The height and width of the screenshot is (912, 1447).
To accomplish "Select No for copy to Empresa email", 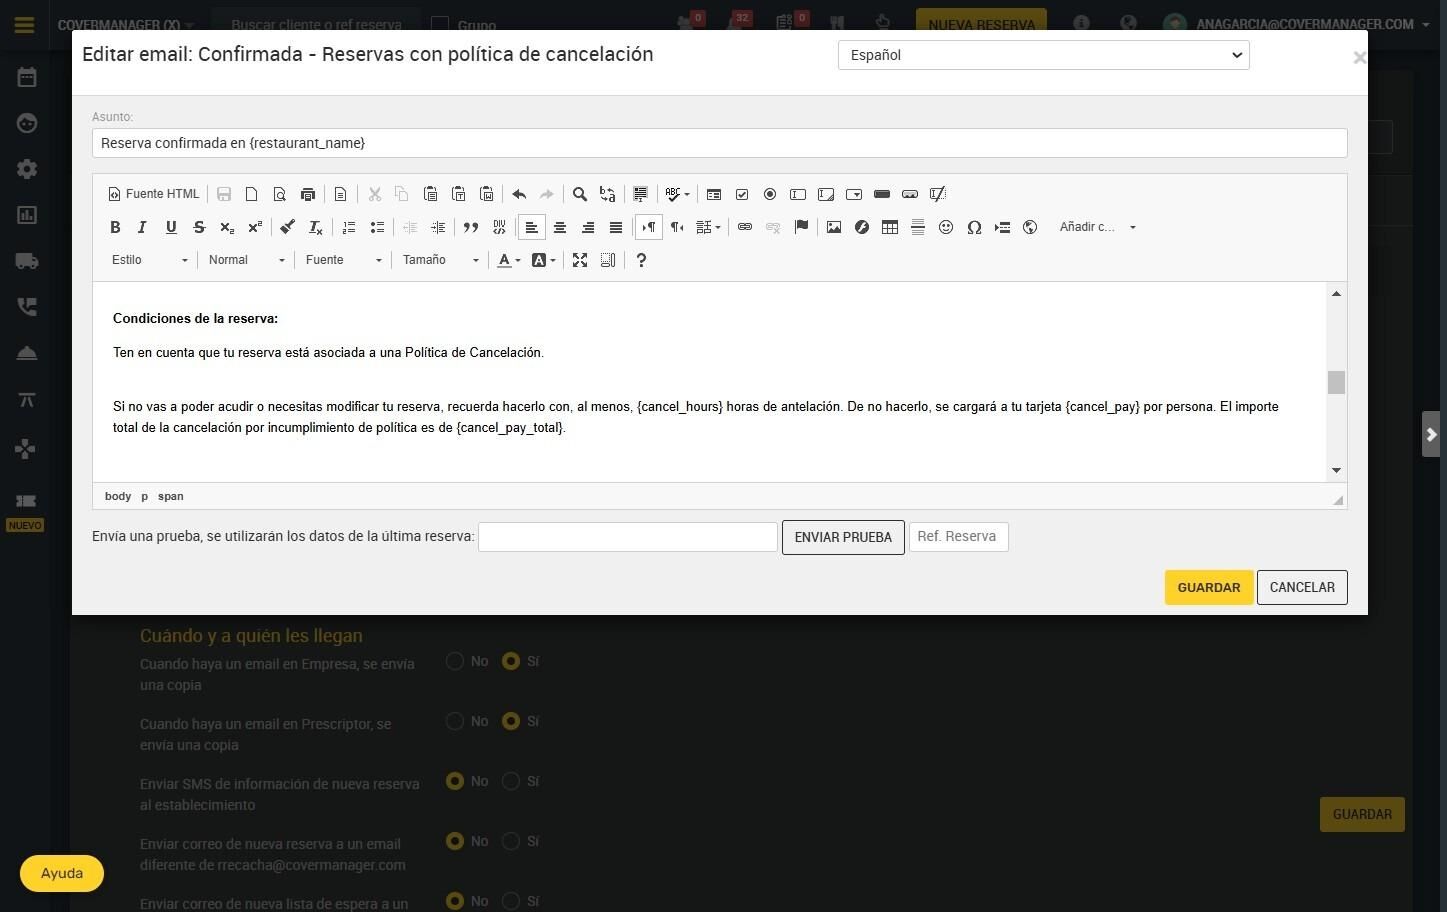I will tap(455, 661).
